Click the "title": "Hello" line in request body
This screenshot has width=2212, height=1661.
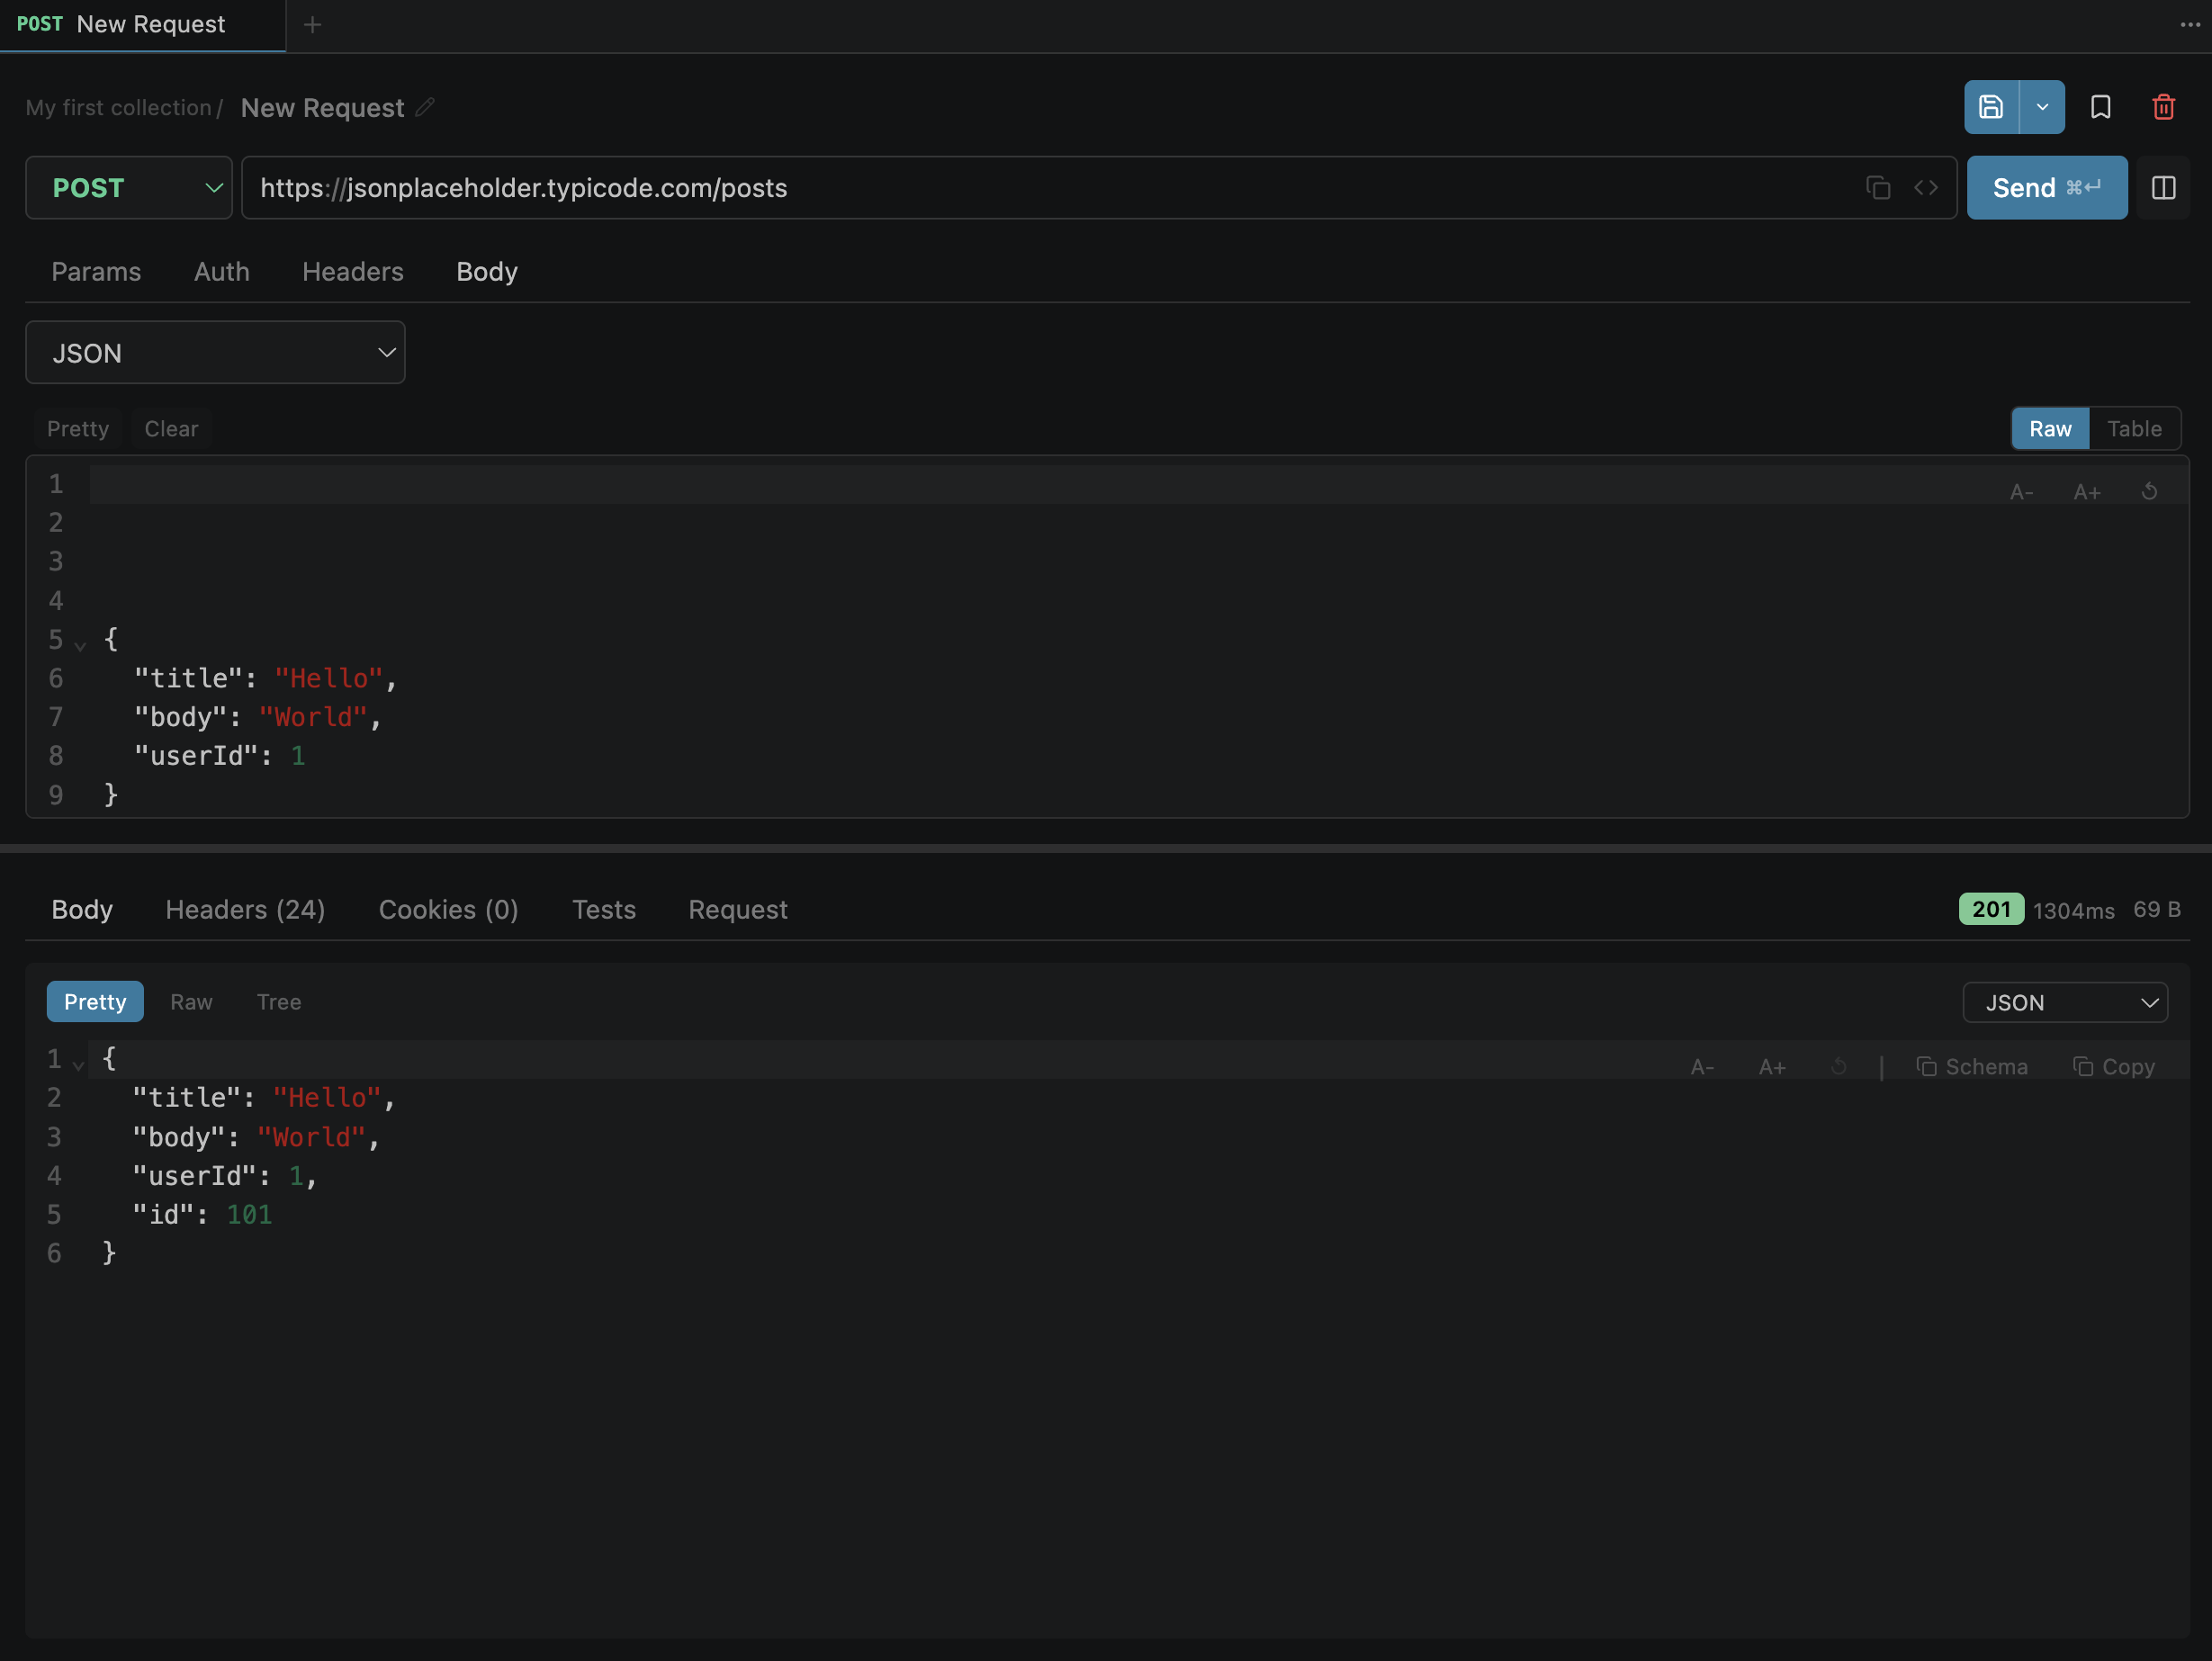coord(266,679)
